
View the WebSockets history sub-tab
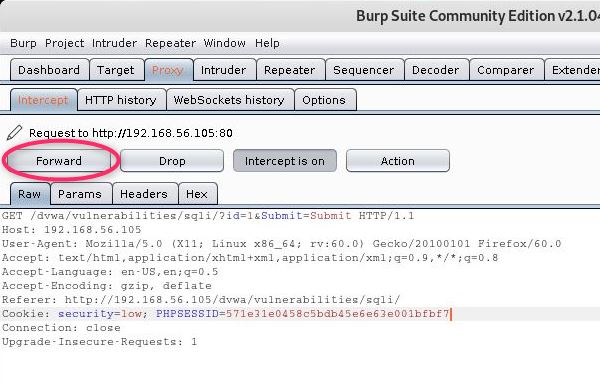(x=230, y=100)
